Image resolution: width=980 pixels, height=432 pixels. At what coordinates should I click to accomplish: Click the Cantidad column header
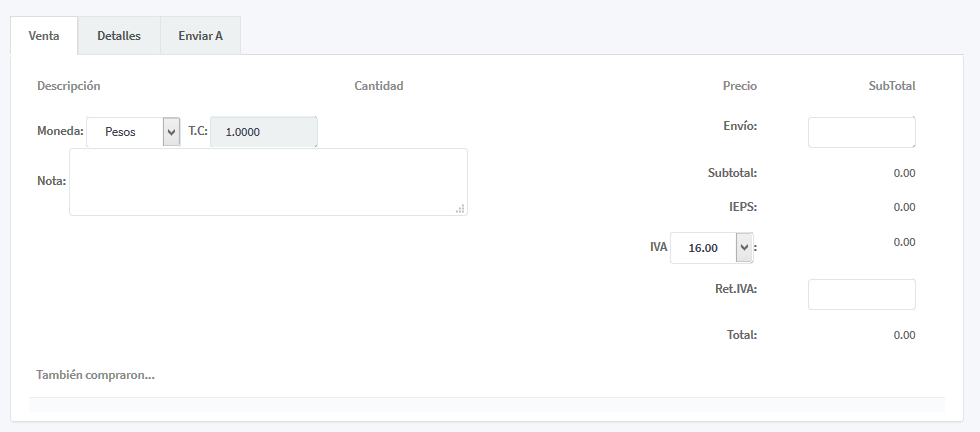[x=379, y=86]
